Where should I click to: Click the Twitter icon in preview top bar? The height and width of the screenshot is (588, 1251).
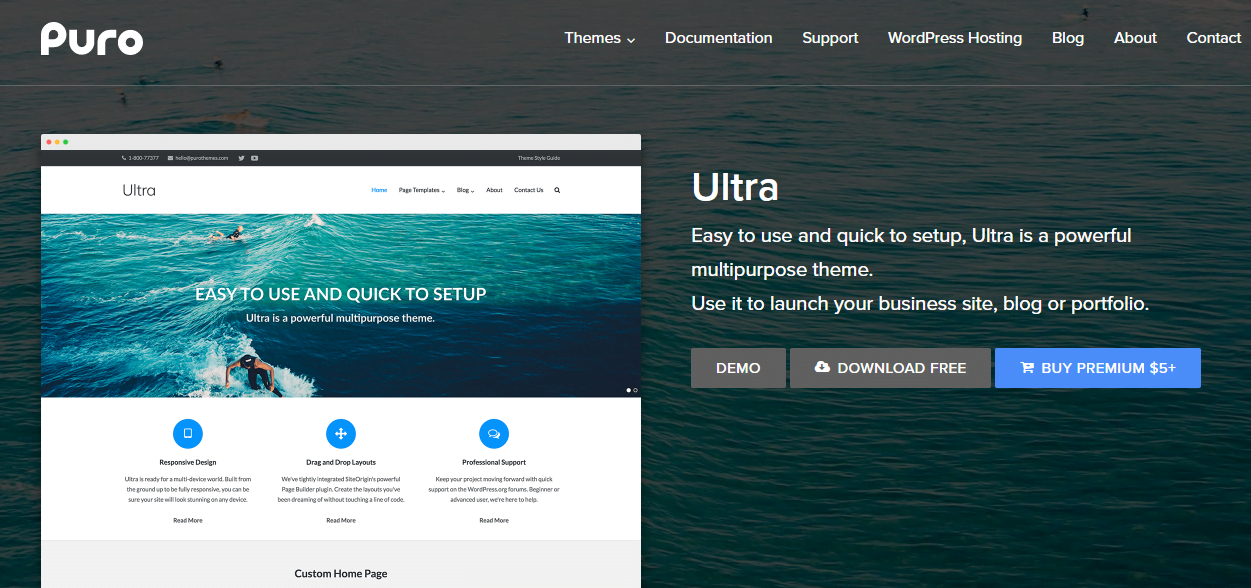click(241, 158)
